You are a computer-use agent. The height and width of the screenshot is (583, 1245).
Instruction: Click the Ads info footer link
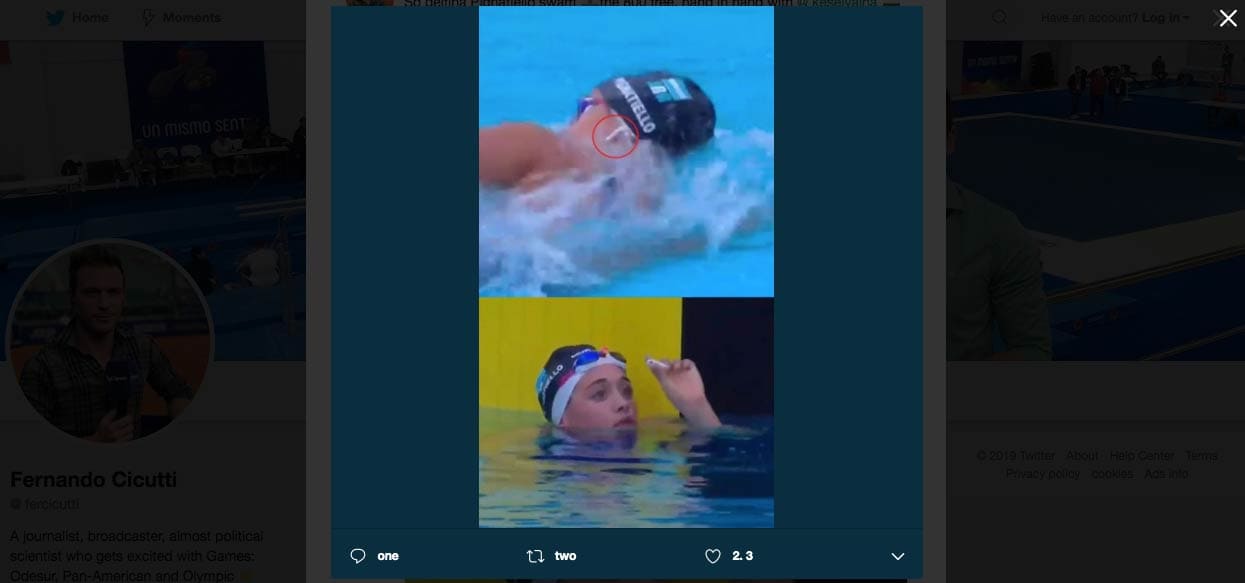tap(1166, 474)
